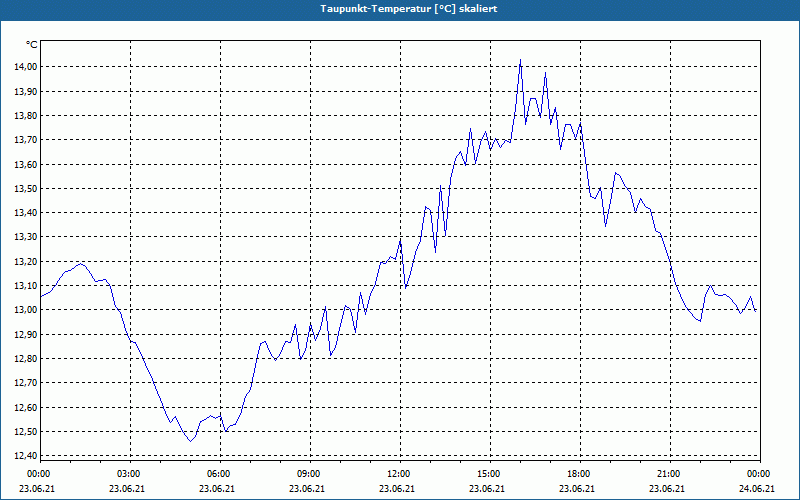Click the °C unit label on axis
Image resolution: width=800 pixels, height=500 pixels.
click(32, 45)
